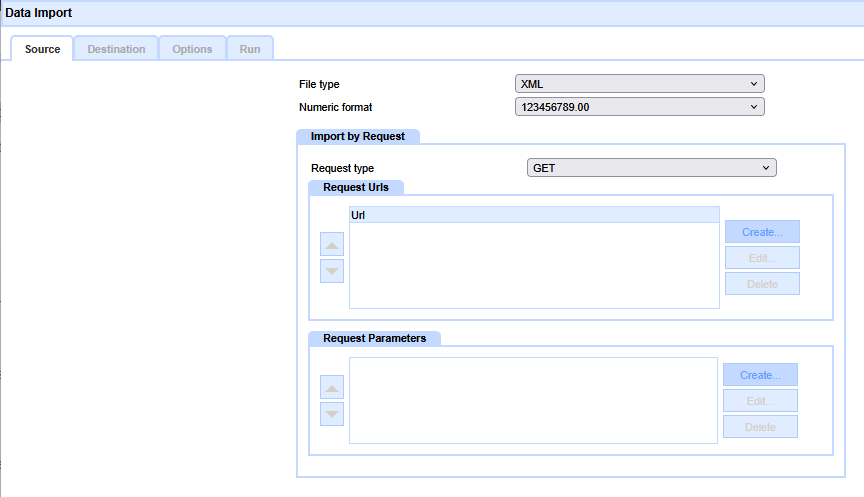This screenshot has height=497, width=864.
Task: Click the empty Request Urls list area
Action: [534, 265]
